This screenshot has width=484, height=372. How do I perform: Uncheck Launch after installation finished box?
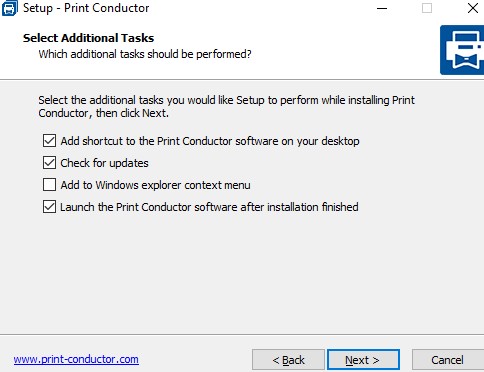[x=49, y=207]
